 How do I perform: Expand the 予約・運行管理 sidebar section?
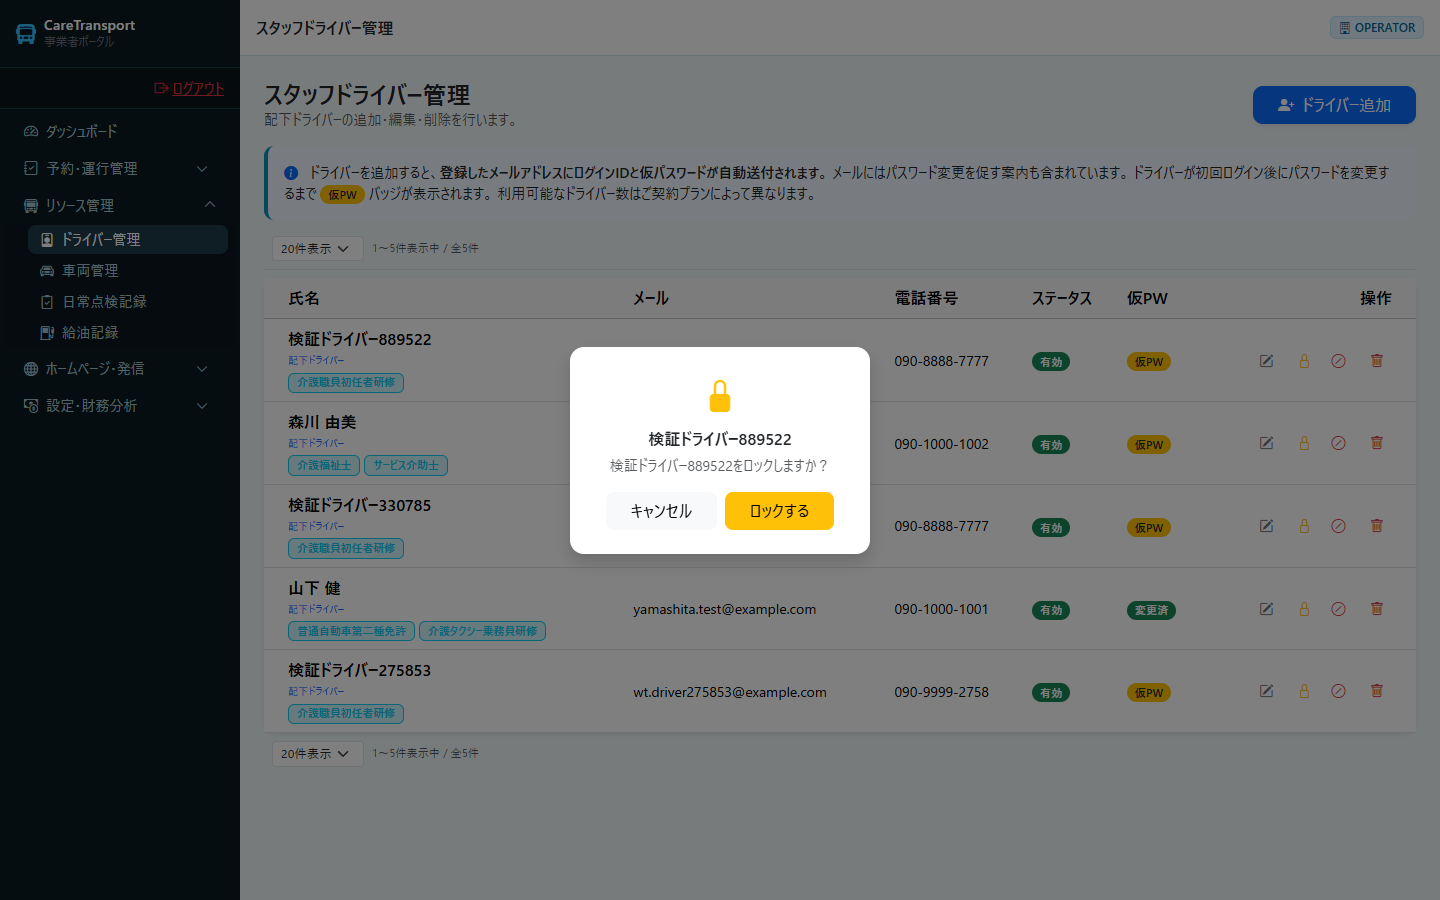click(x=120, y=168)
